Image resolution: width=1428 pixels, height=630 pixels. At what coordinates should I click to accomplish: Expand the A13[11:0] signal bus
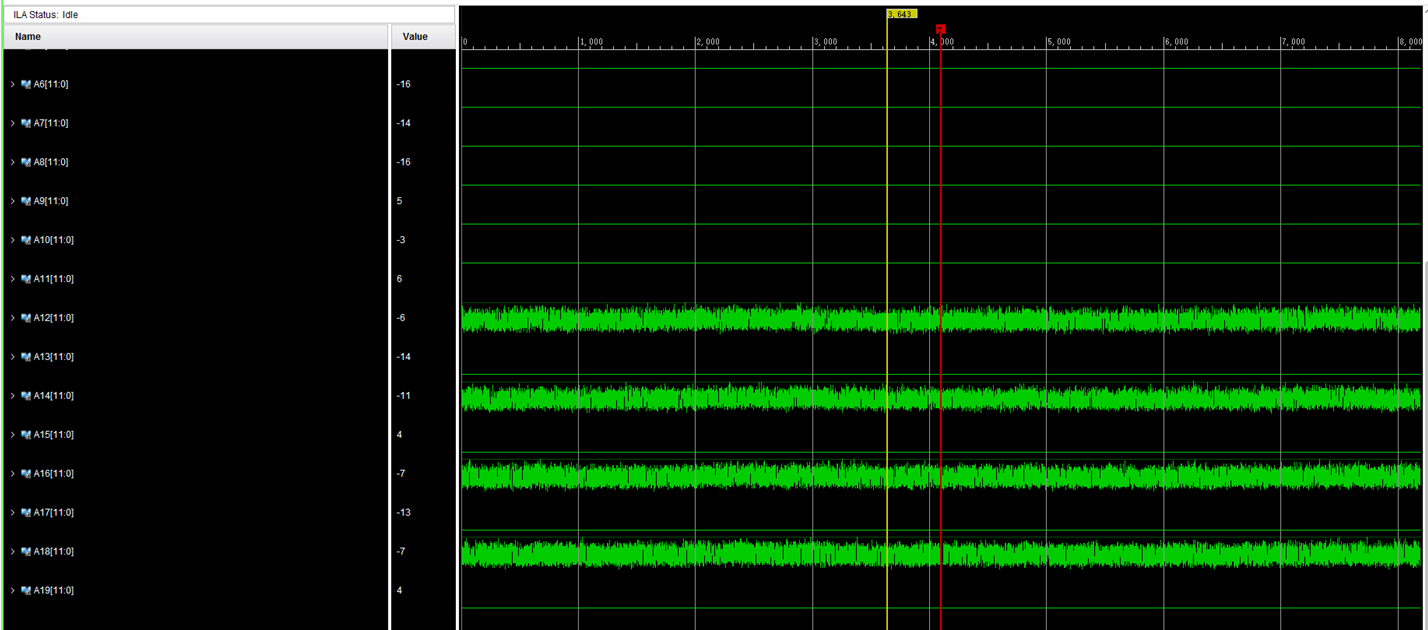point(13,358)
